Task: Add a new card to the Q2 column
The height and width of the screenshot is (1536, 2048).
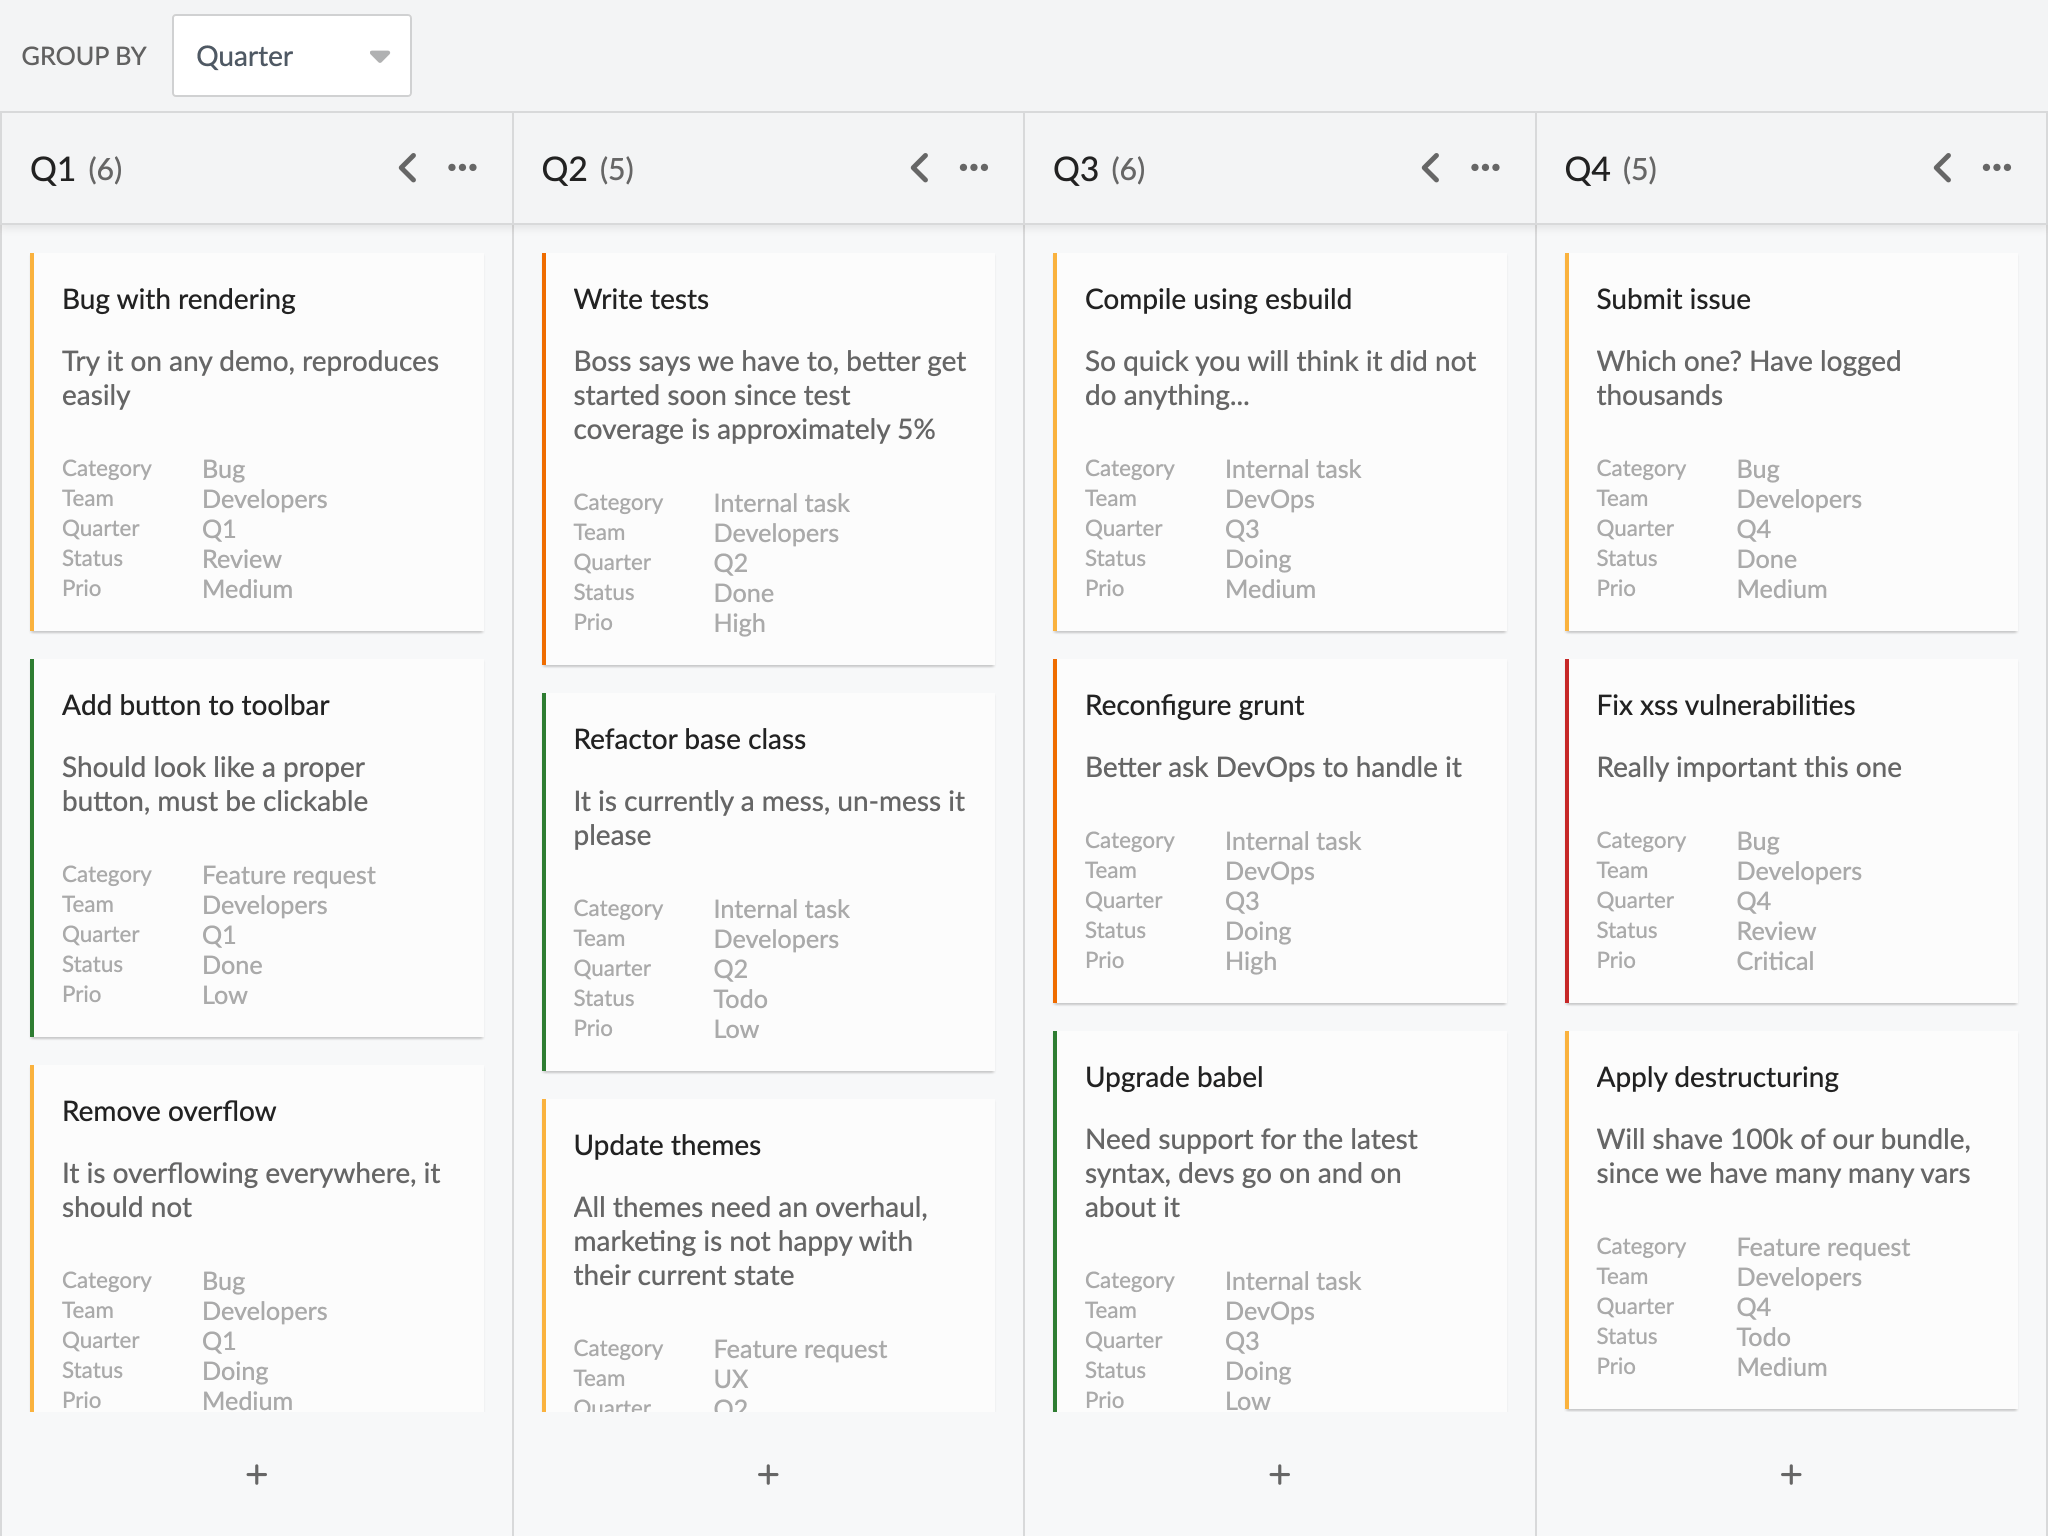Action: click(x=768, y=1475)
